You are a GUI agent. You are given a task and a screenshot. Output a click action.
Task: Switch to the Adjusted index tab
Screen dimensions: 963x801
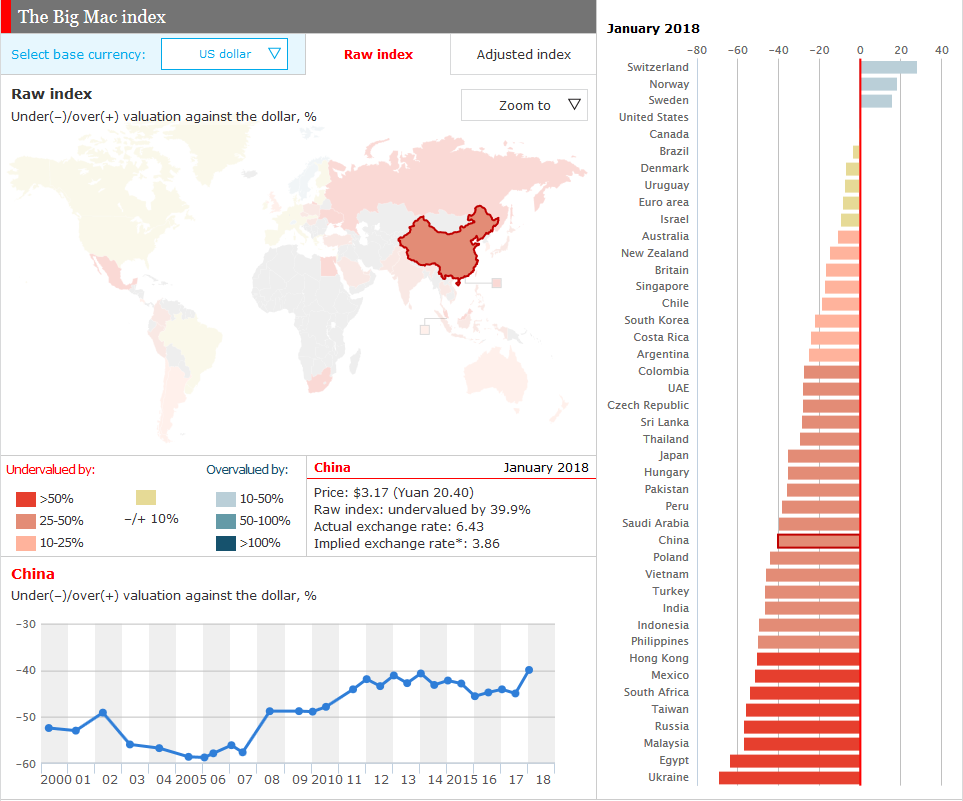pyautogui.click(x=523, y=55)
